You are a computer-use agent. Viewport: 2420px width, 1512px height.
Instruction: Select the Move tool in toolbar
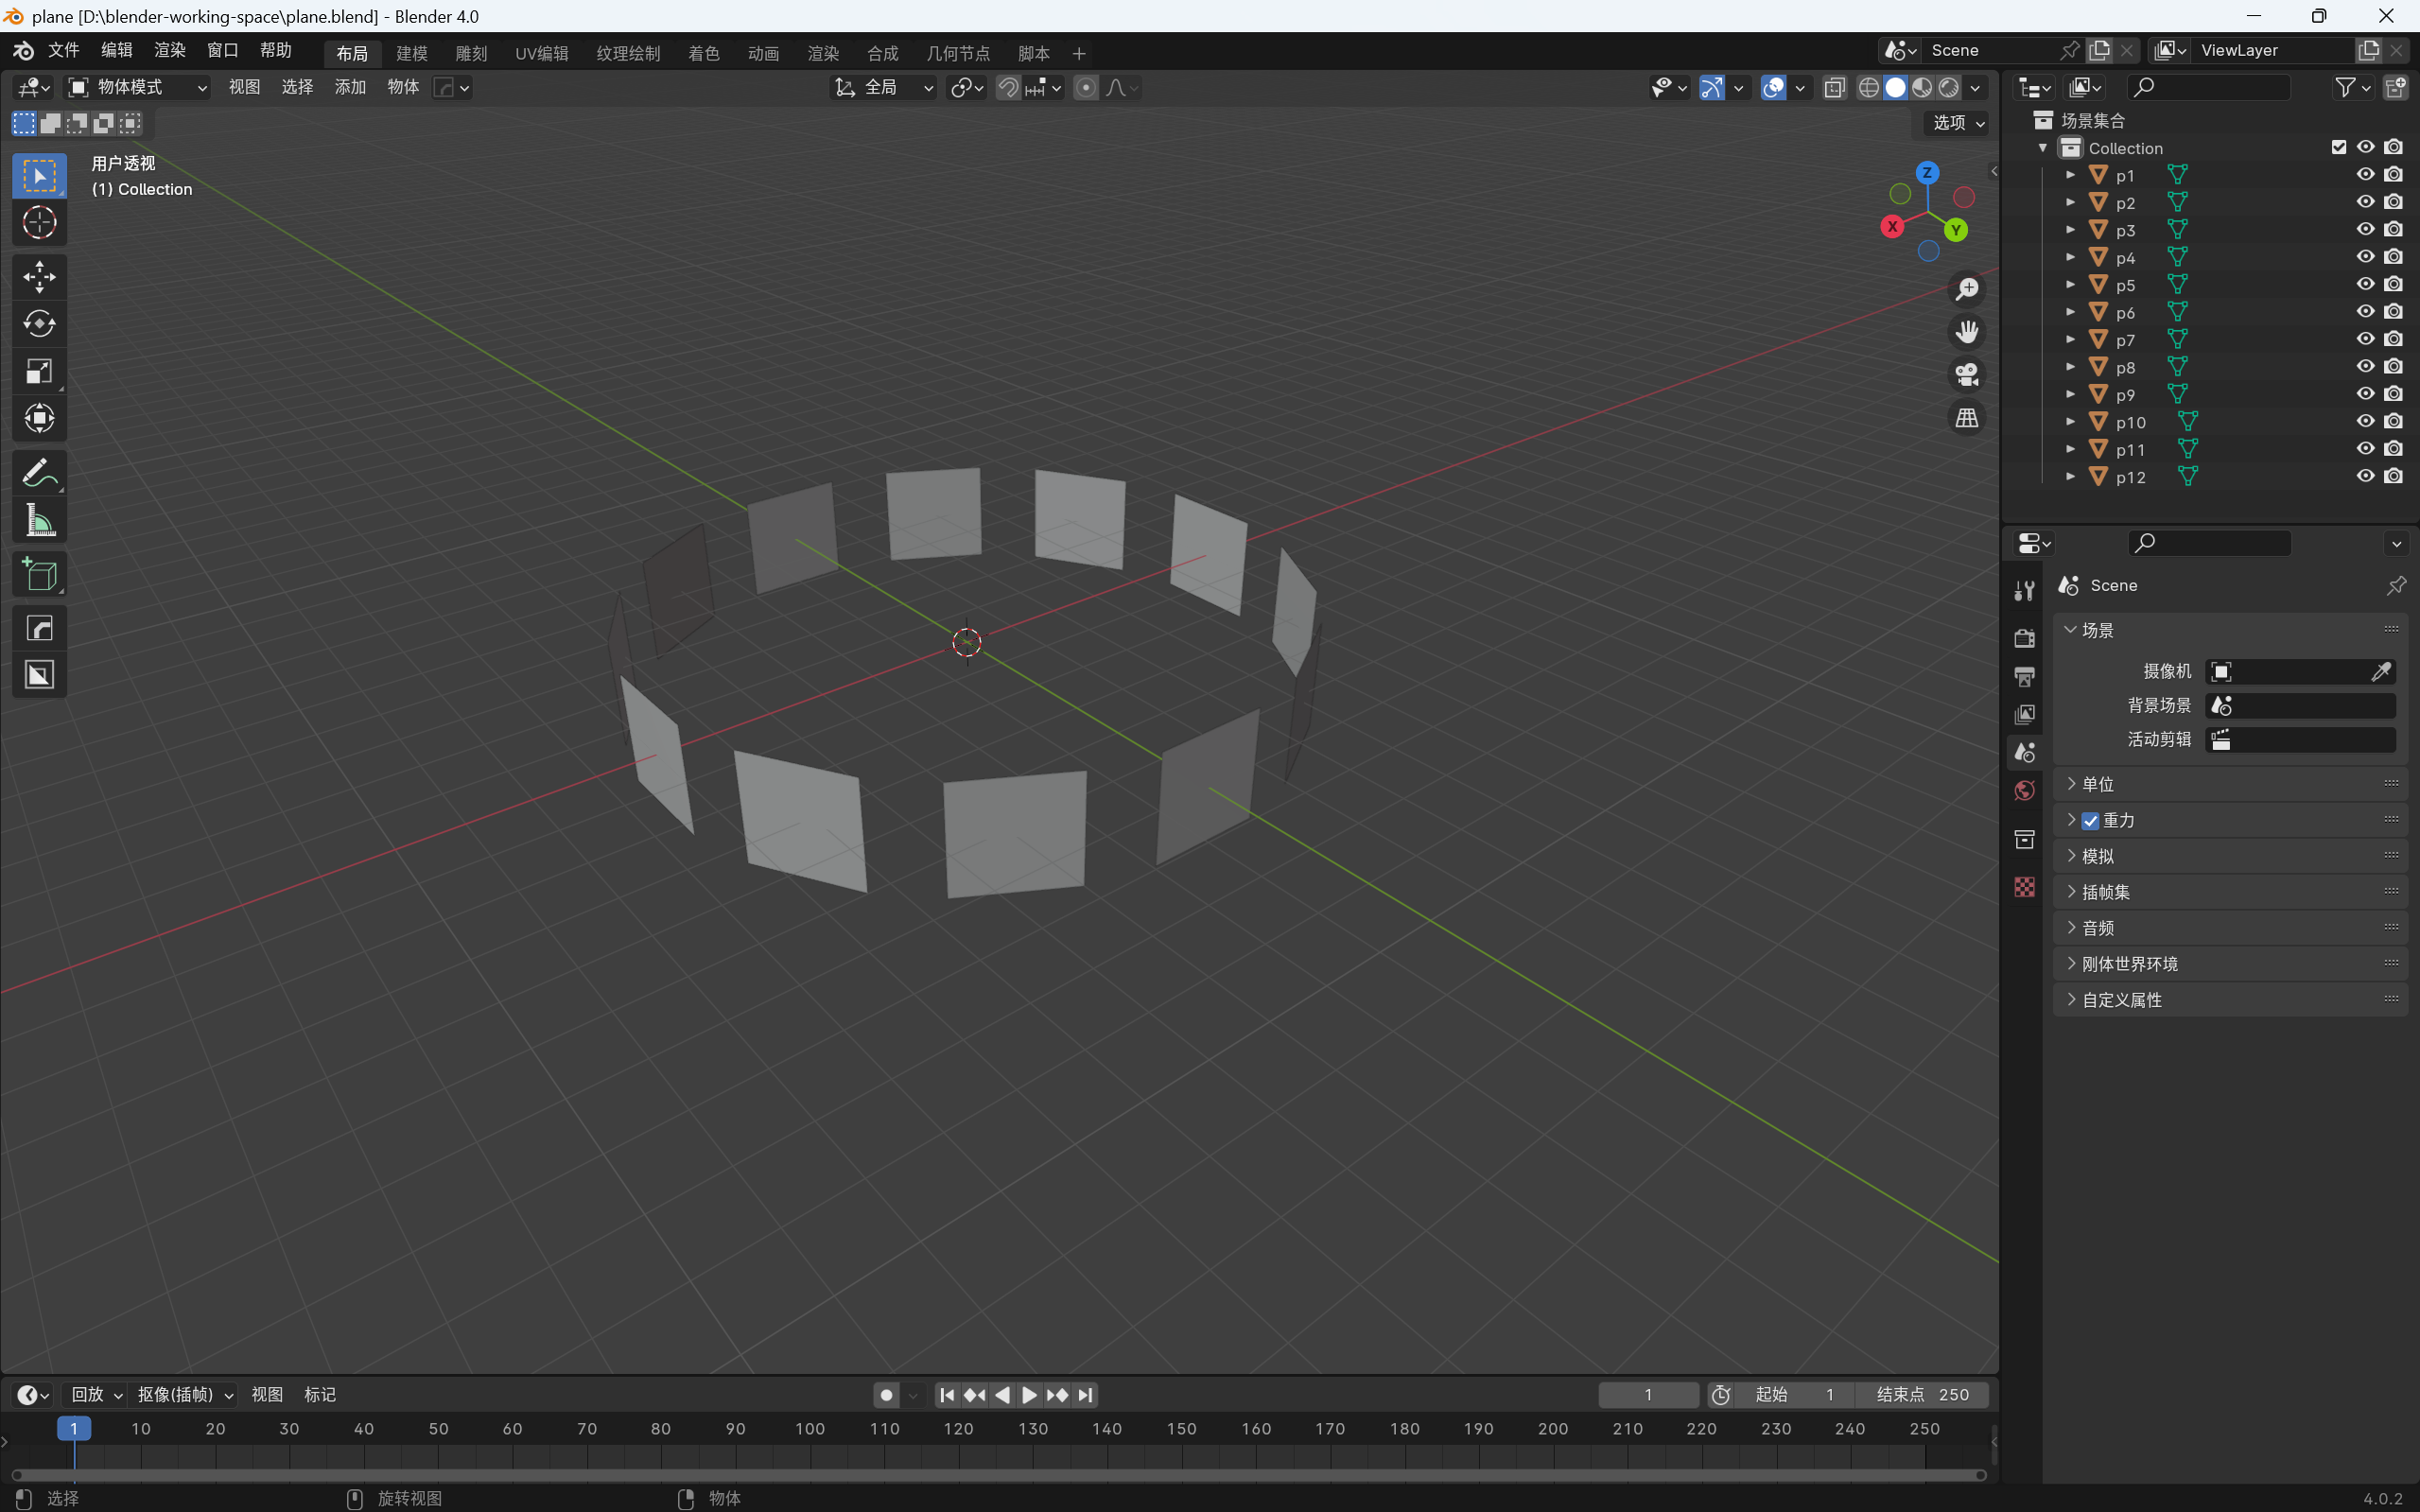39,277
